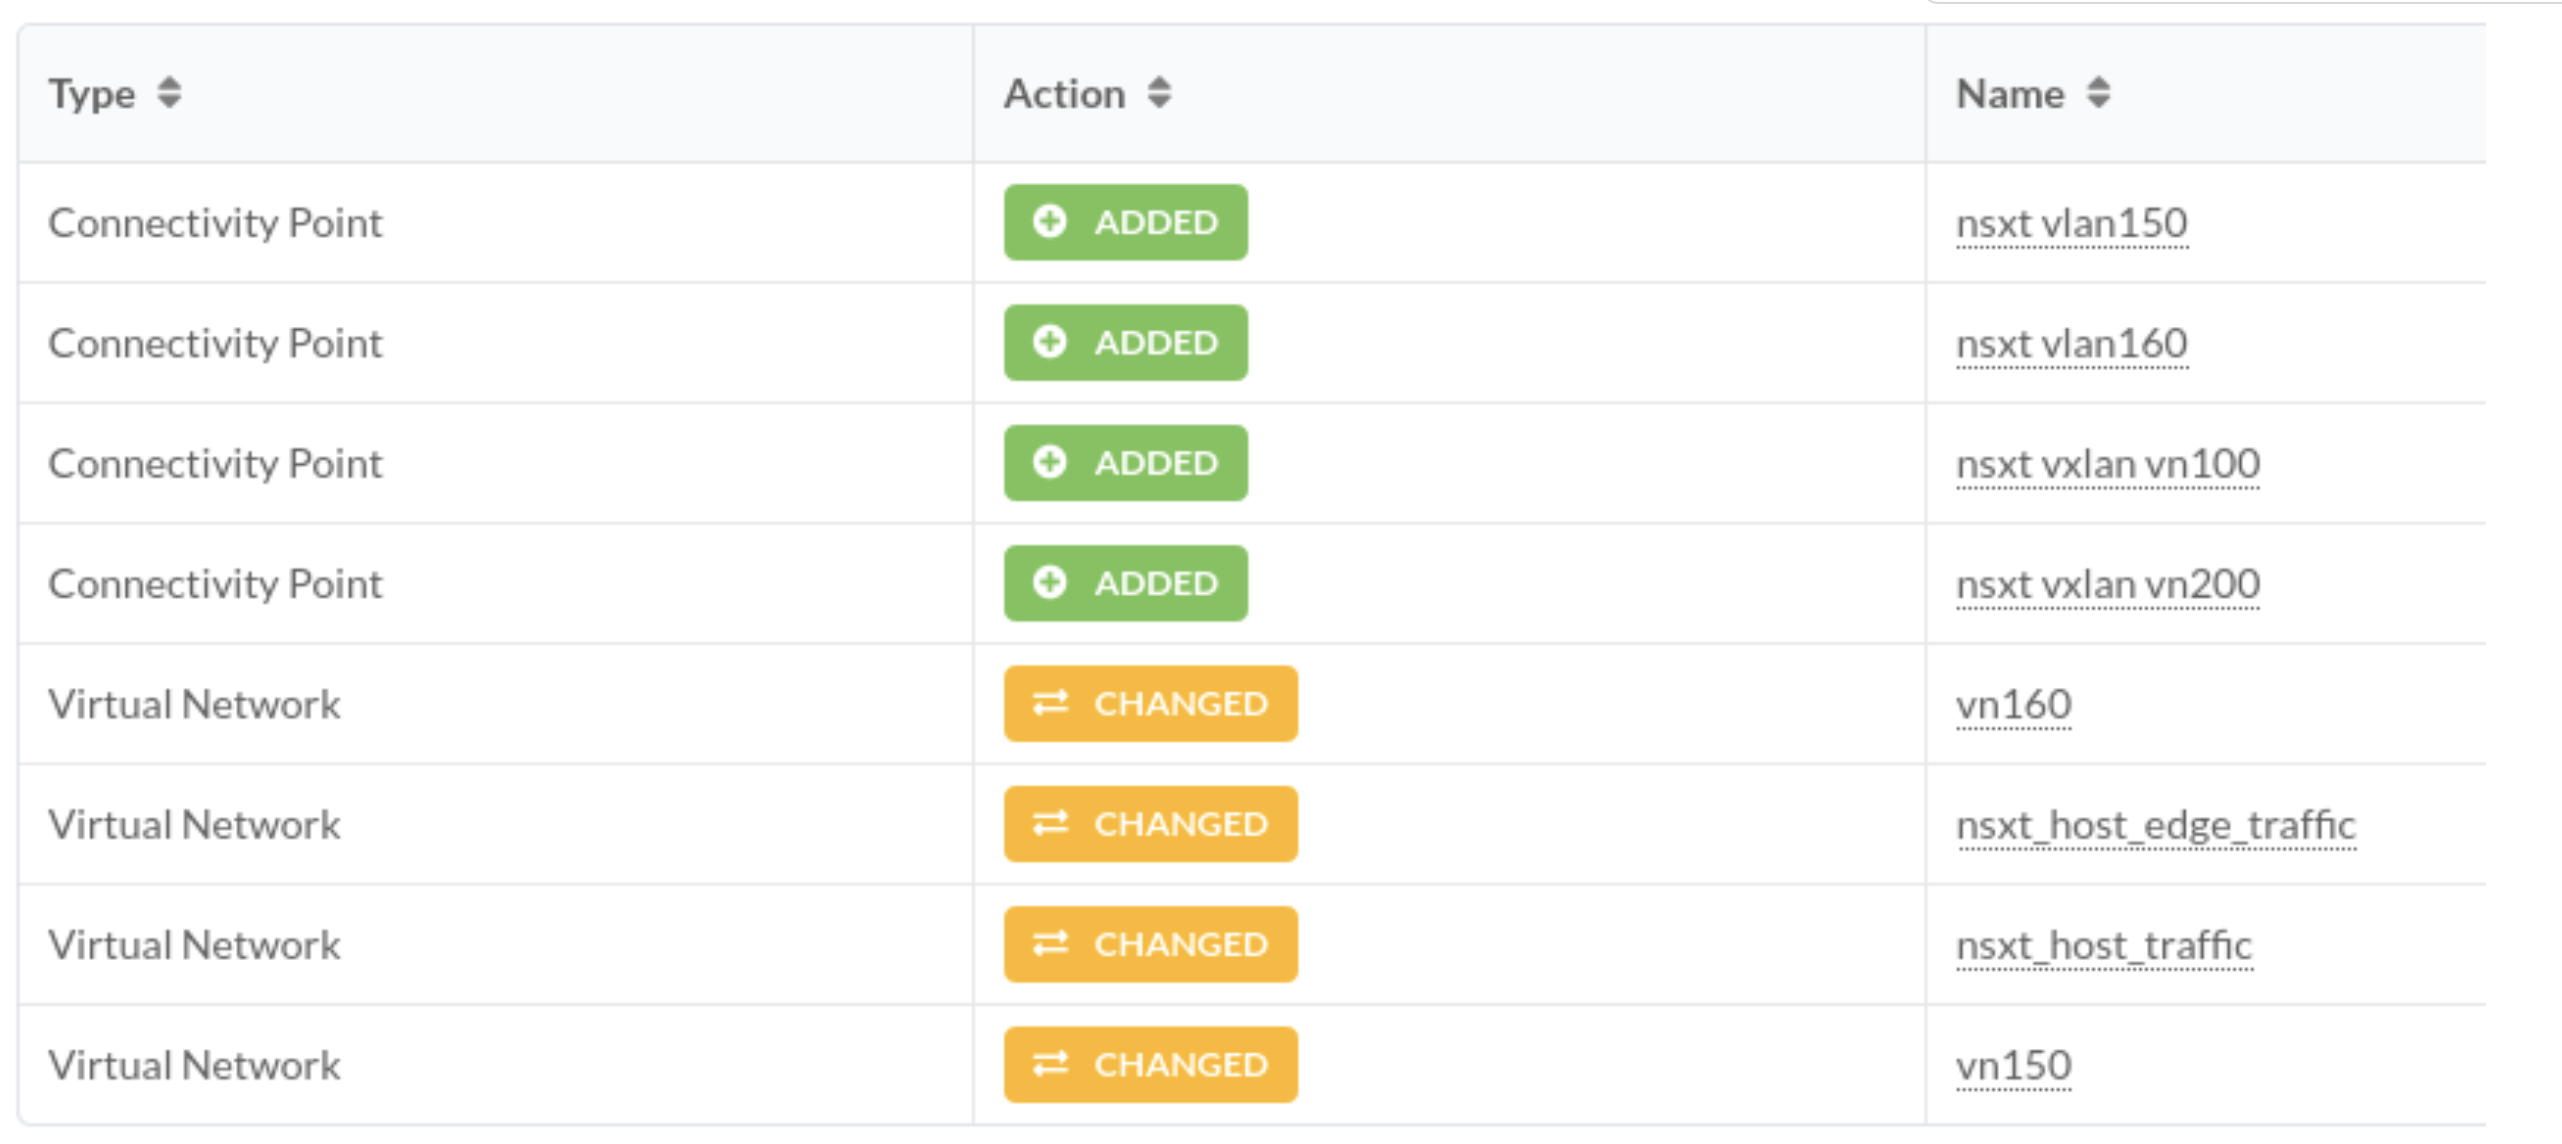Sort table by Type column arrows
The height and width of the screenshot is (1144, 2562).
click(x=169, y=93)
